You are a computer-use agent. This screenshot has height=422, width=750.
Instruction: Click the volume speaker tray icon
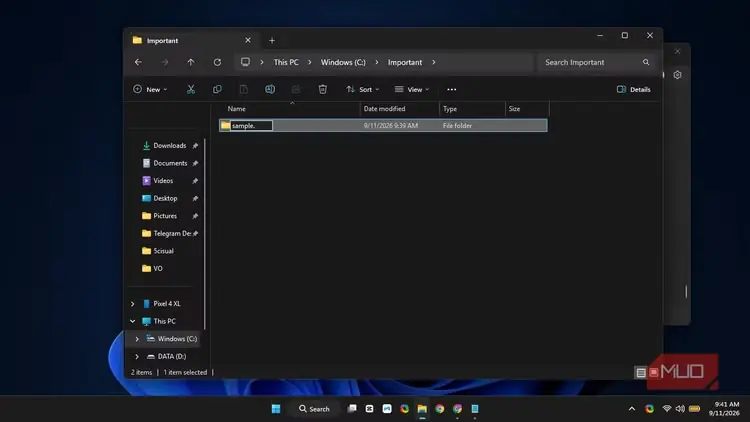(x=680, y=409)
